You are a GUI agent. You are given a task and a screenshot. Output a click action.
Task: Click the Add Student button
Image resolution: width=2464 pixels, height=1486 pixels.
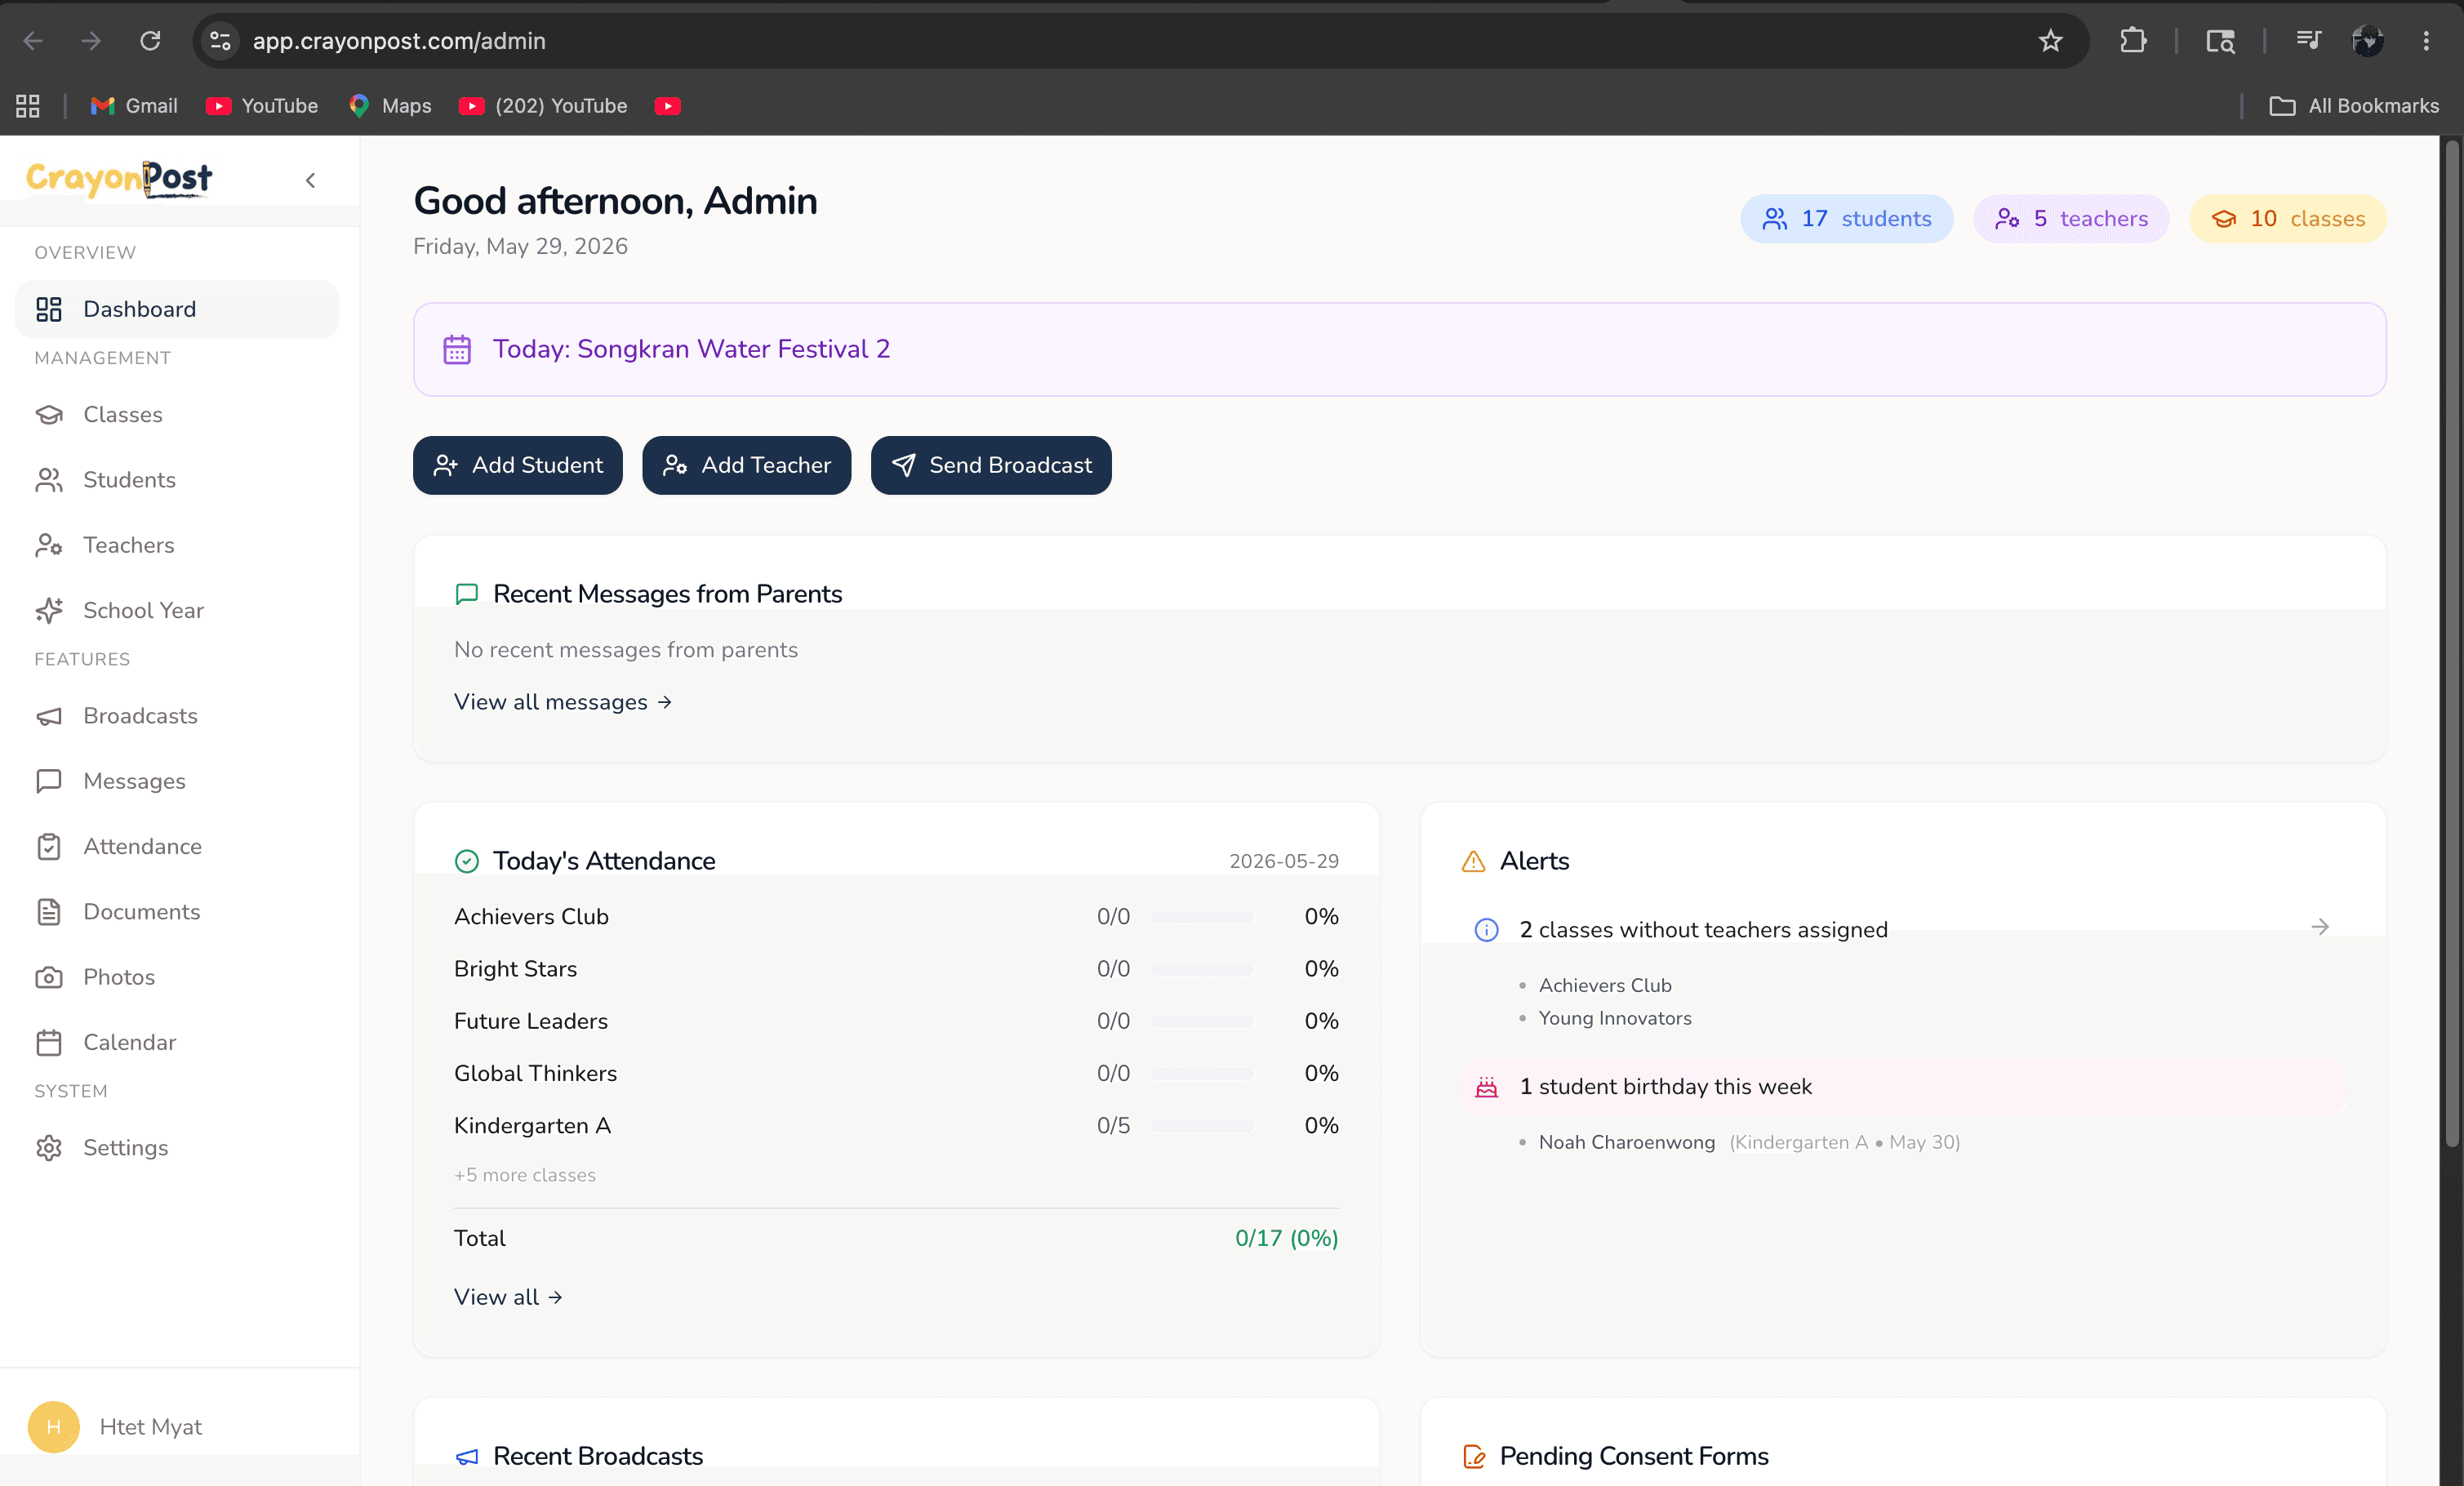[518, 465]
